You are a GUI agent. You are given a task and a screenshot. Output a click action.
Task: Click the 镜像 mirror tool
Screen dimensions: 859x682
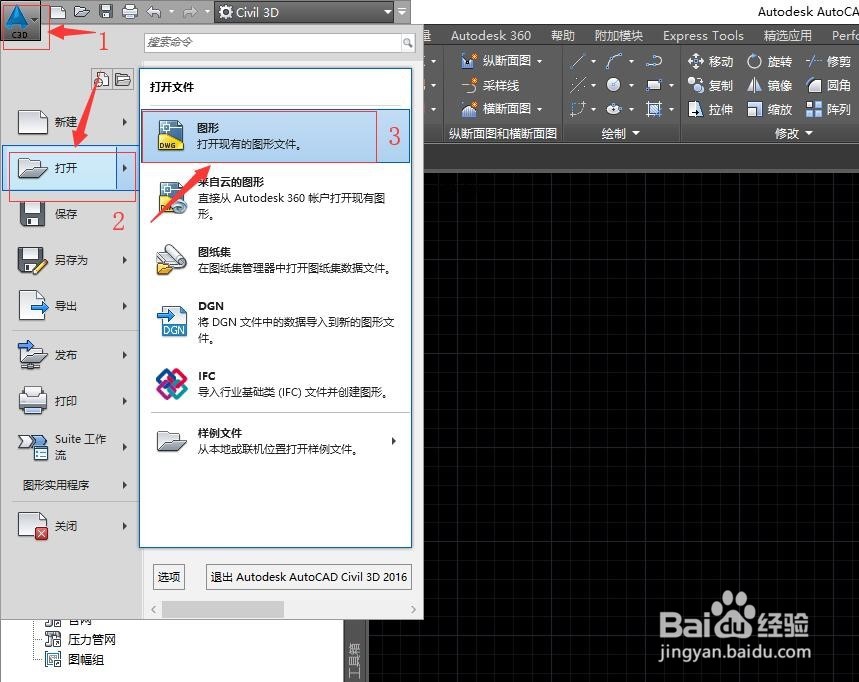coord(770,85)
